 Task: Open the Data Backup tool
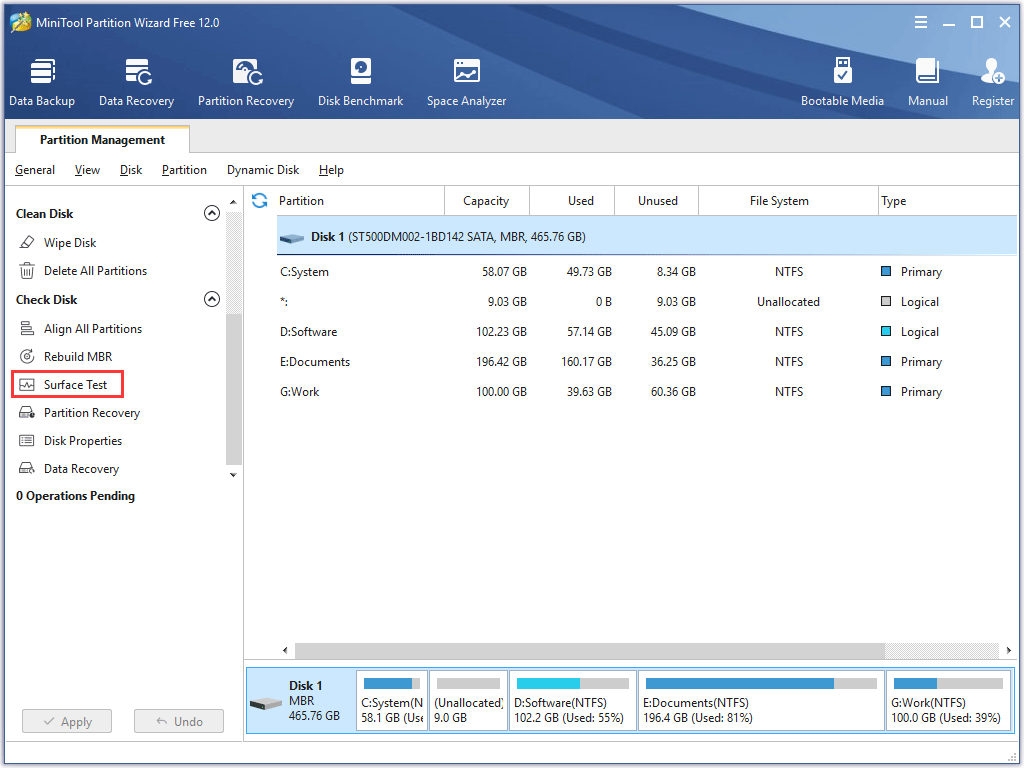42,80
